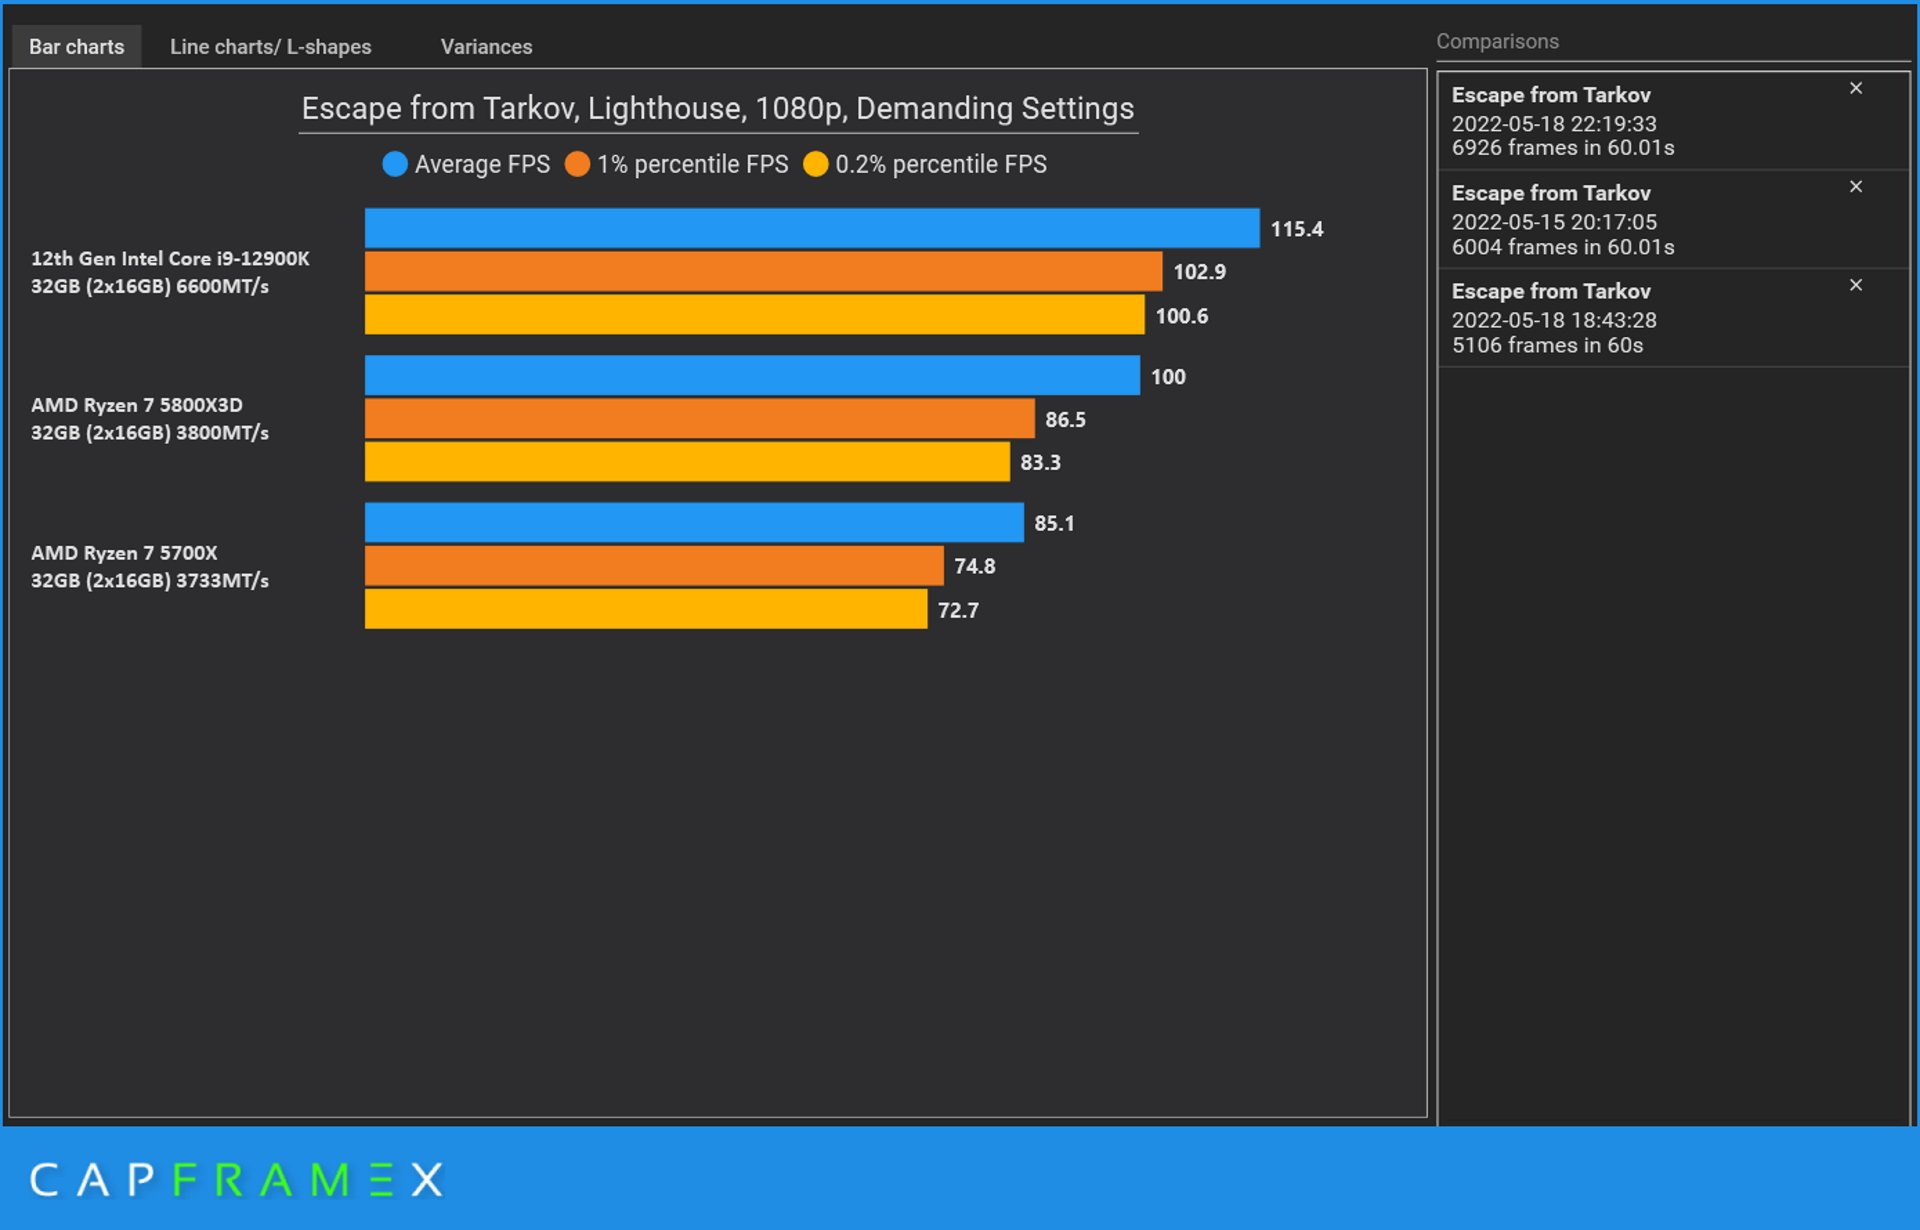Toggle the 1% percentile FPS legend label

692,164
